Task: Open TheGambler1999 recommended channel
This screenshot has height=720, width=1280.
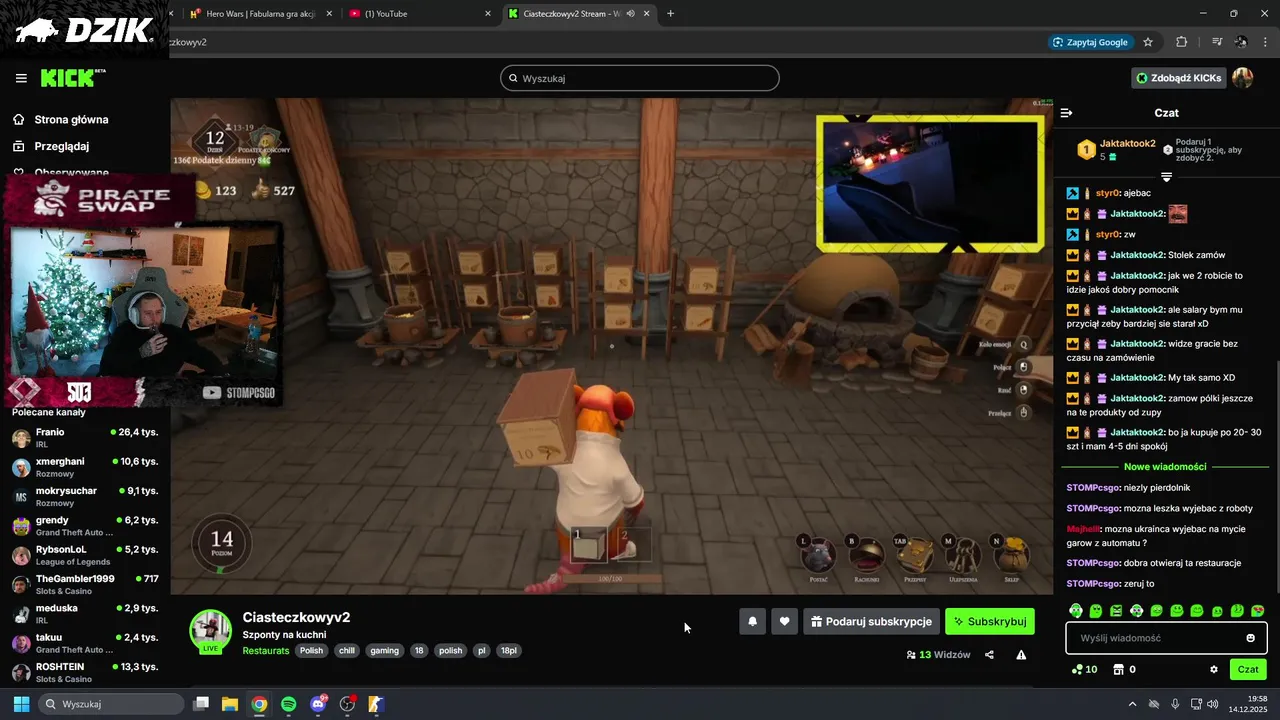Action: pos(85,584)
